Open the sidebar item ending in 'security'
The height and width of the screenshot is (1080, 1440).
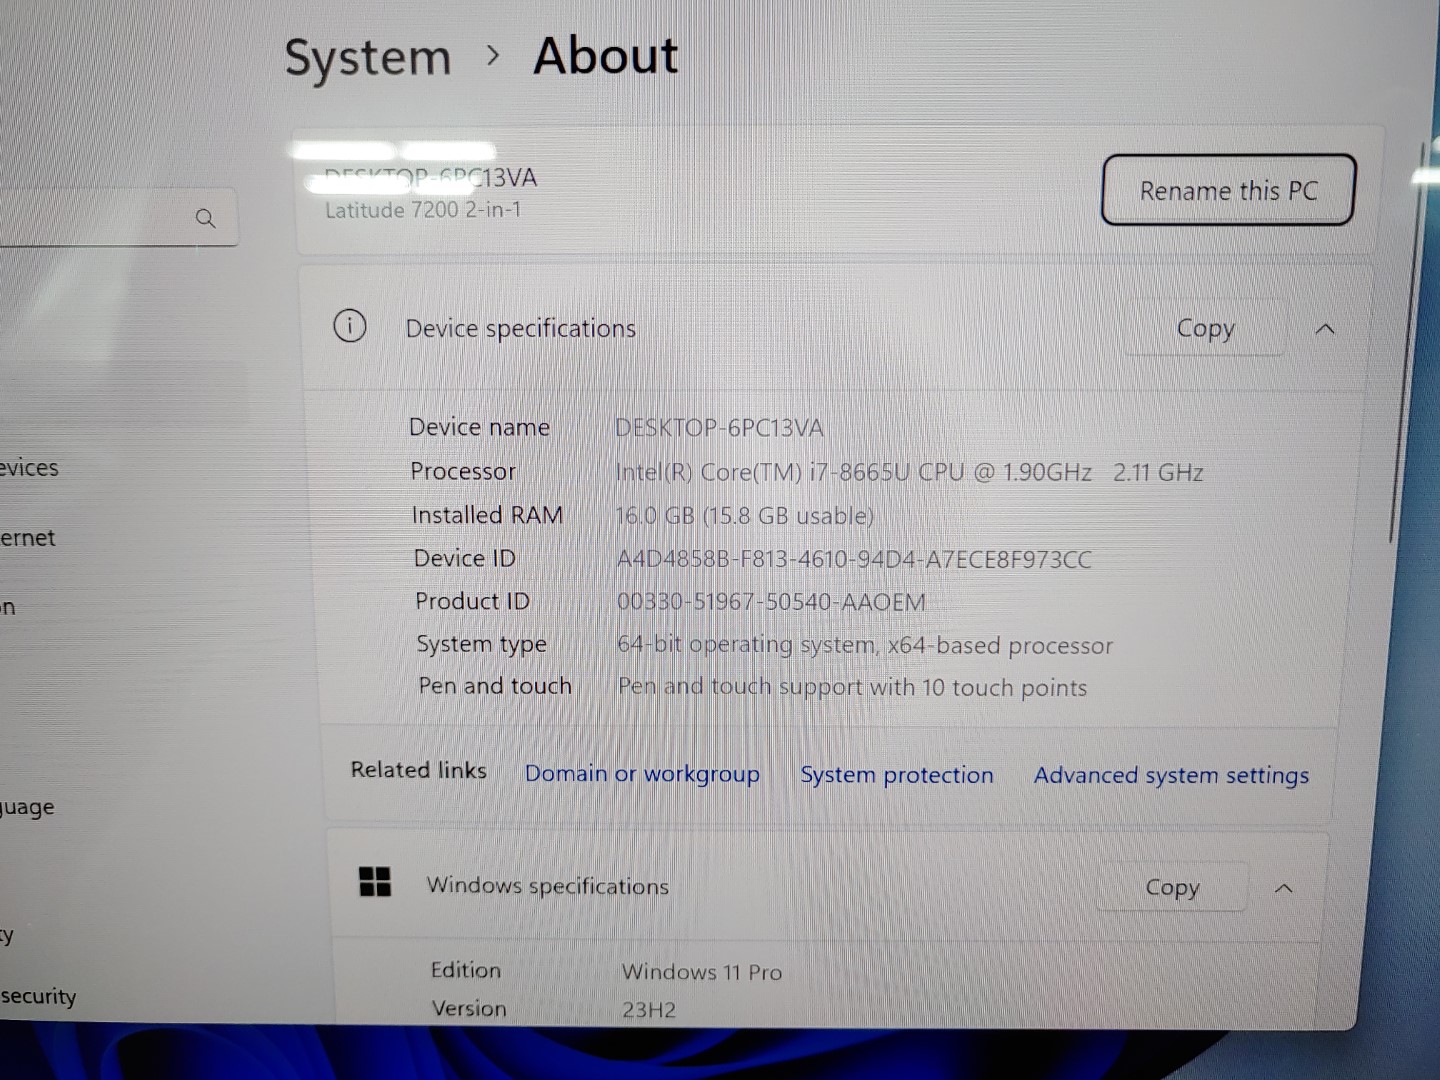38,996
